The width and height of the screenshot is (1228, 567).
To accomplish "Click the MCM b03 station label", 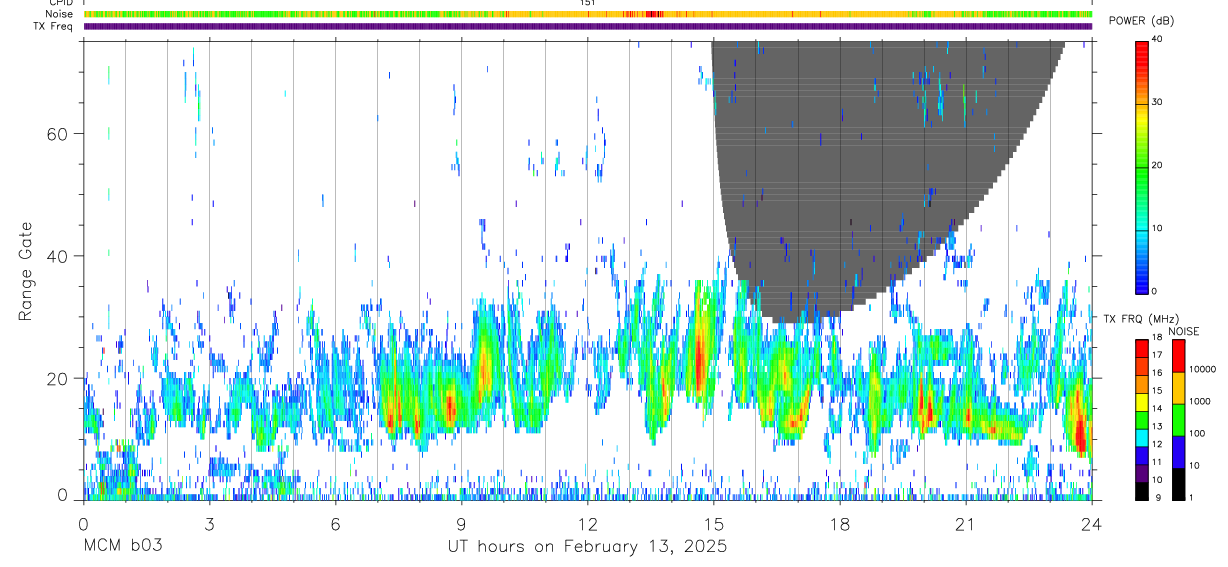I will point(122,547).
